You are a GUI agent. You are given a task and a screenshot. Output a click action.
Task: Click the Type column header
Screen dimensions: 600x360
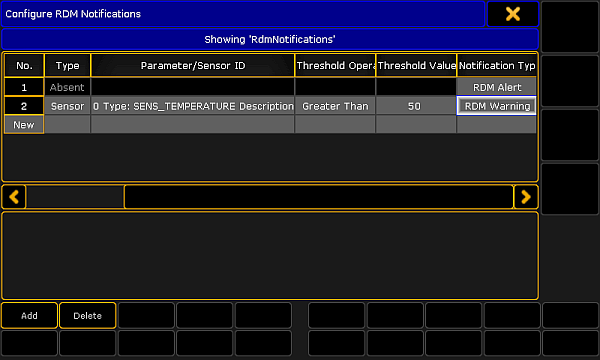click(67, 65)
